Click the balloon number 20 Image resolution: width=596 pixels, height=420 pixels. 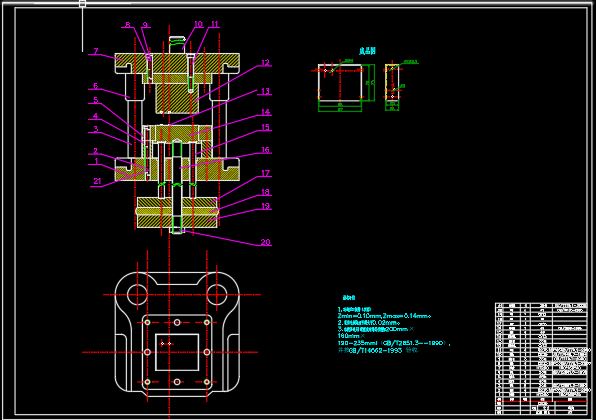[x=265, y=242]
